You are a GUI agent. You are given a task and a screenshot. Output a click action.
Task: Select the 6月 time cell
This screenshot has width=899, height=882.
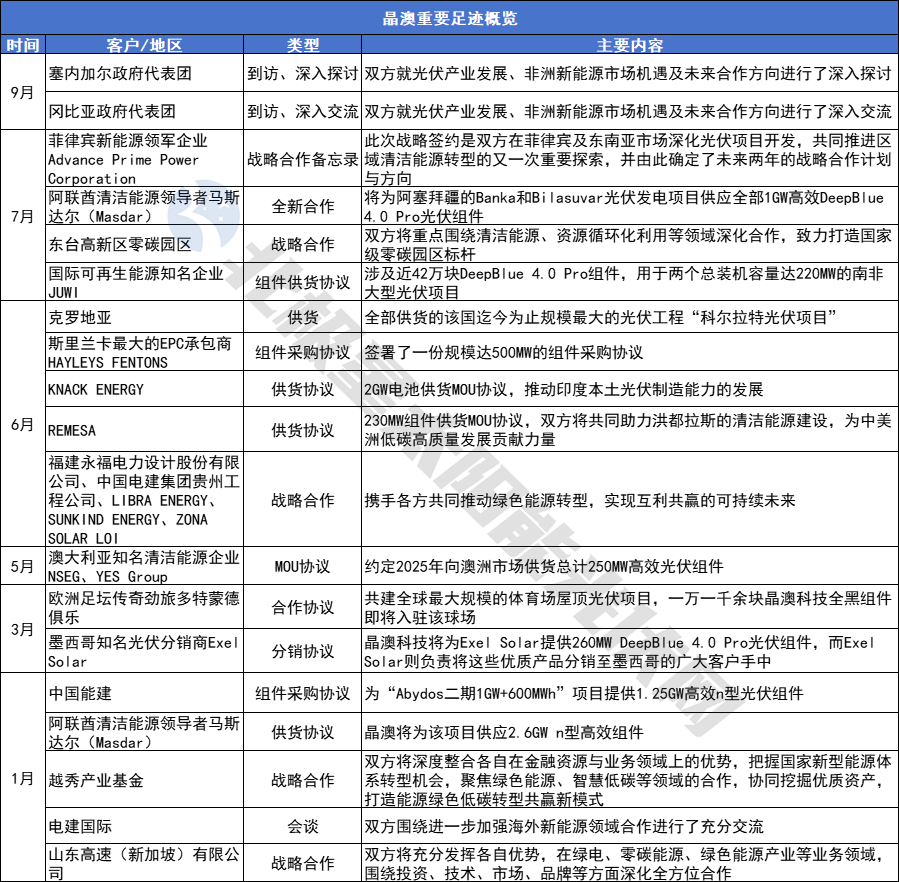(x=23, y=424)
